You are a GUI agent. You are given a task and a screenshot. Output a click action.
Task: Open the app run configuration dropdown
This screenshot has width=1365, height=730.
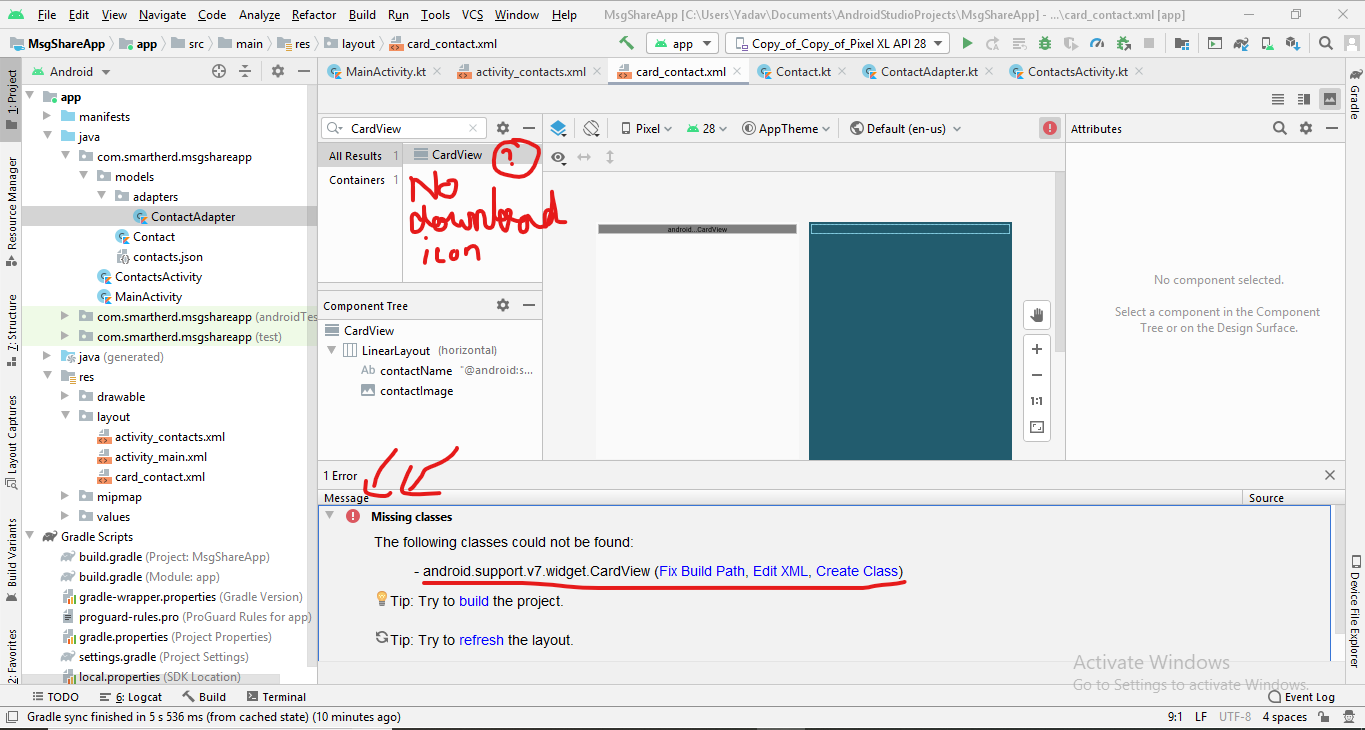coord(682,43)
